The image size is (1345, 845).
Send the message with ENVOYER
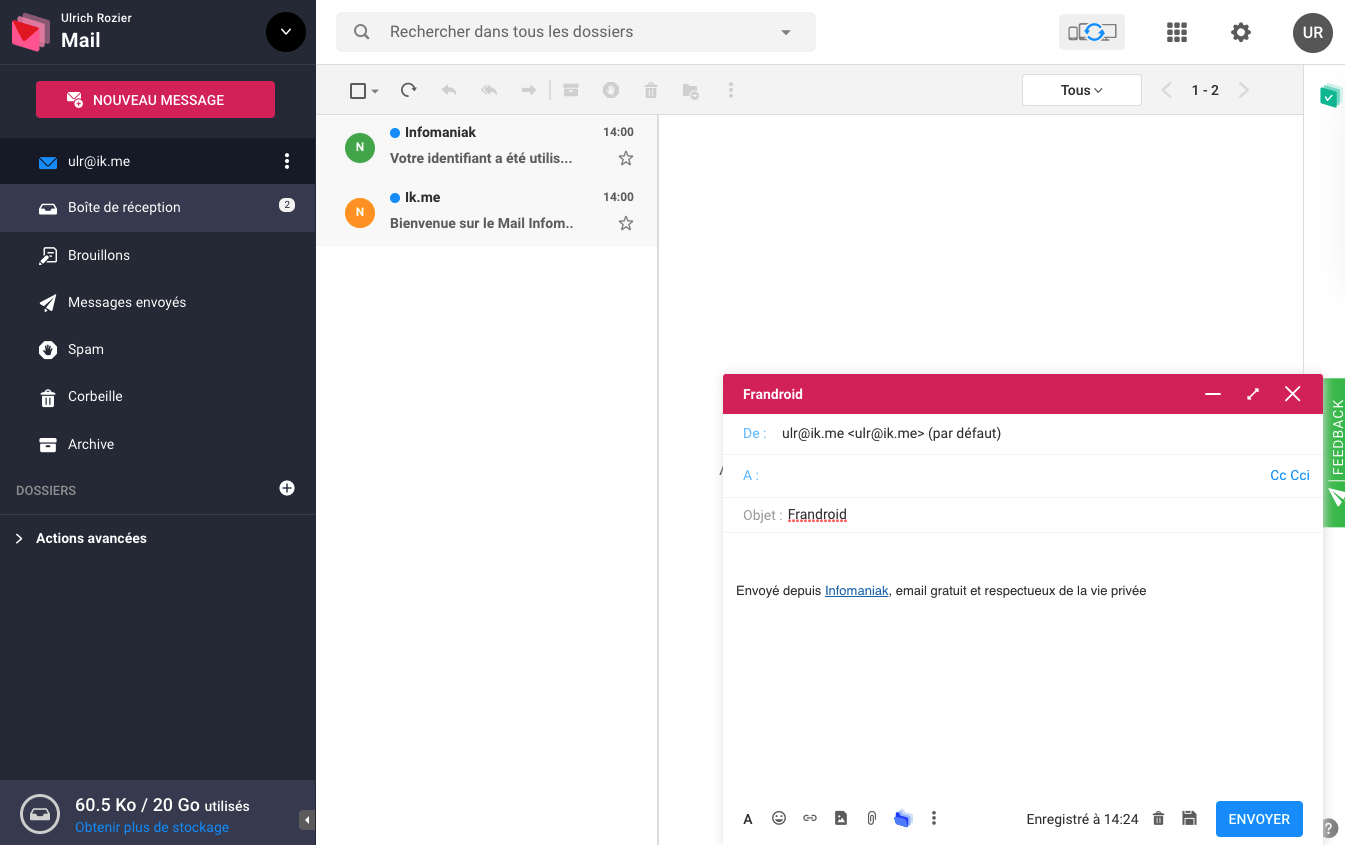coord(1259,819)
